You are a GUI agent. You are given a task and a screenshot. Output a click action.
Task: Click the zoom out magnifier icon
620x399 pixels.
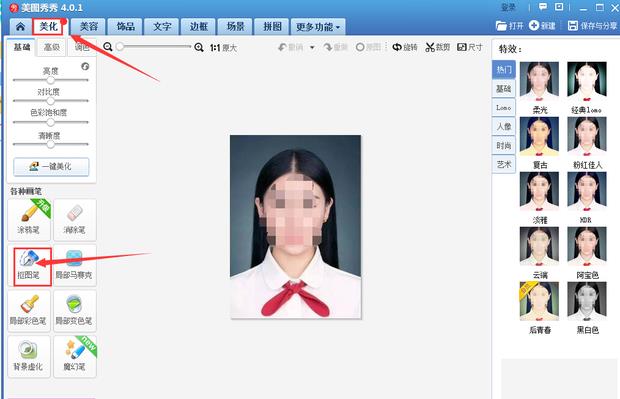pyautogui.click(x=108, y=47)
